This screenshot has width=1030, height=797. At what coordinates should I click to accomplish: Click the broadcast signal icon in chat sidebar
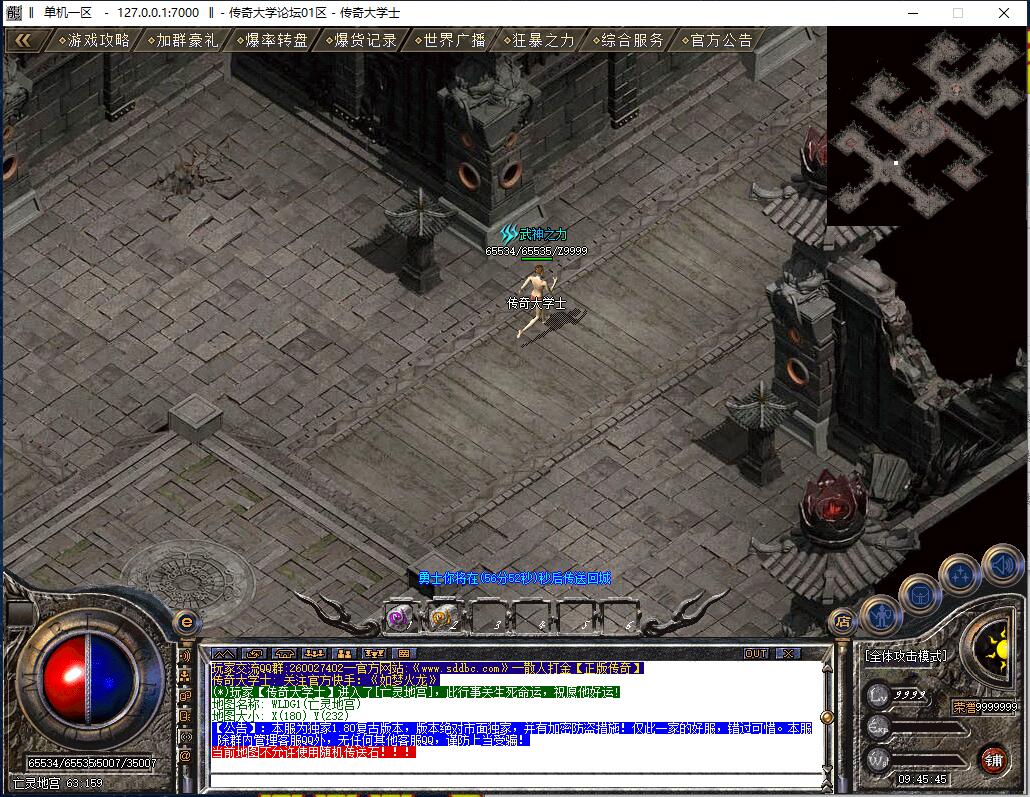click(186, 737)
